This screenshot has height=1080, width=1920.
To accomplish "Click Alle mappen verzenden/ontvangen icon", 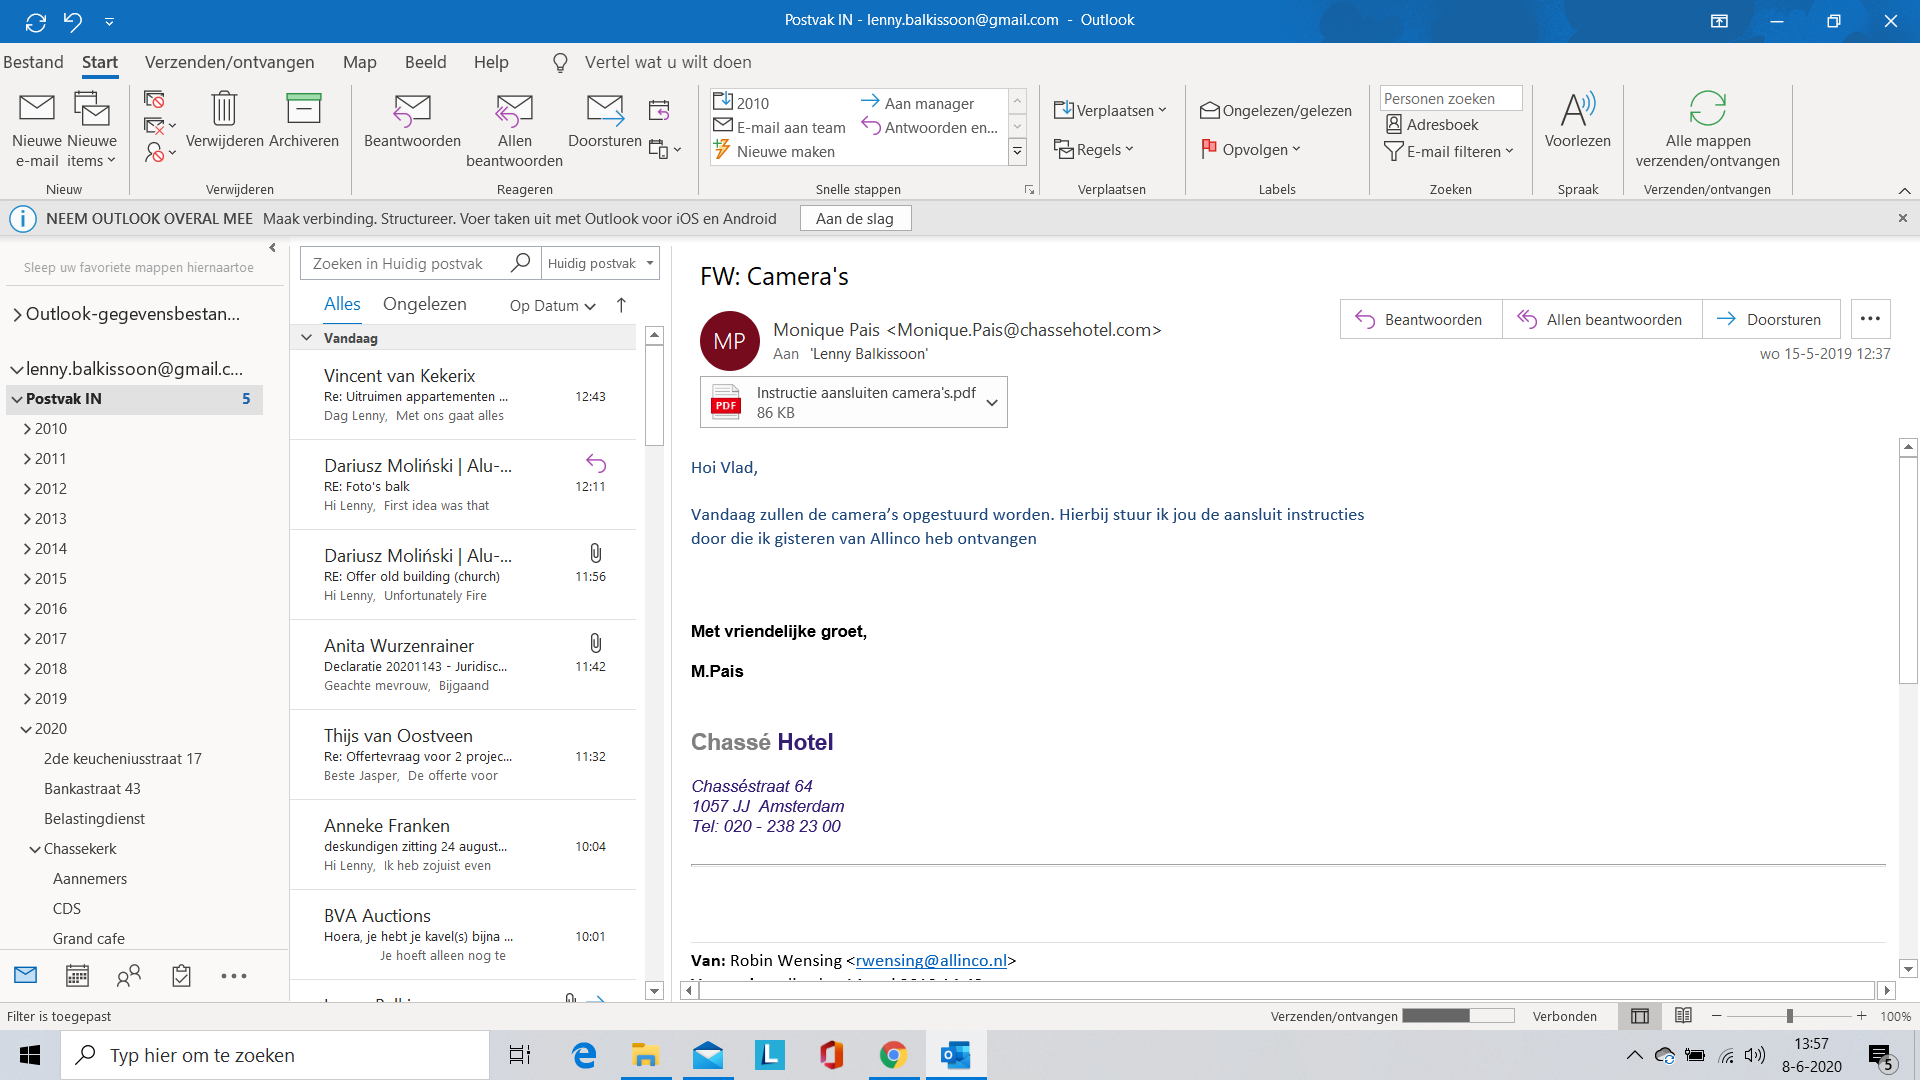I will 1707,109.
